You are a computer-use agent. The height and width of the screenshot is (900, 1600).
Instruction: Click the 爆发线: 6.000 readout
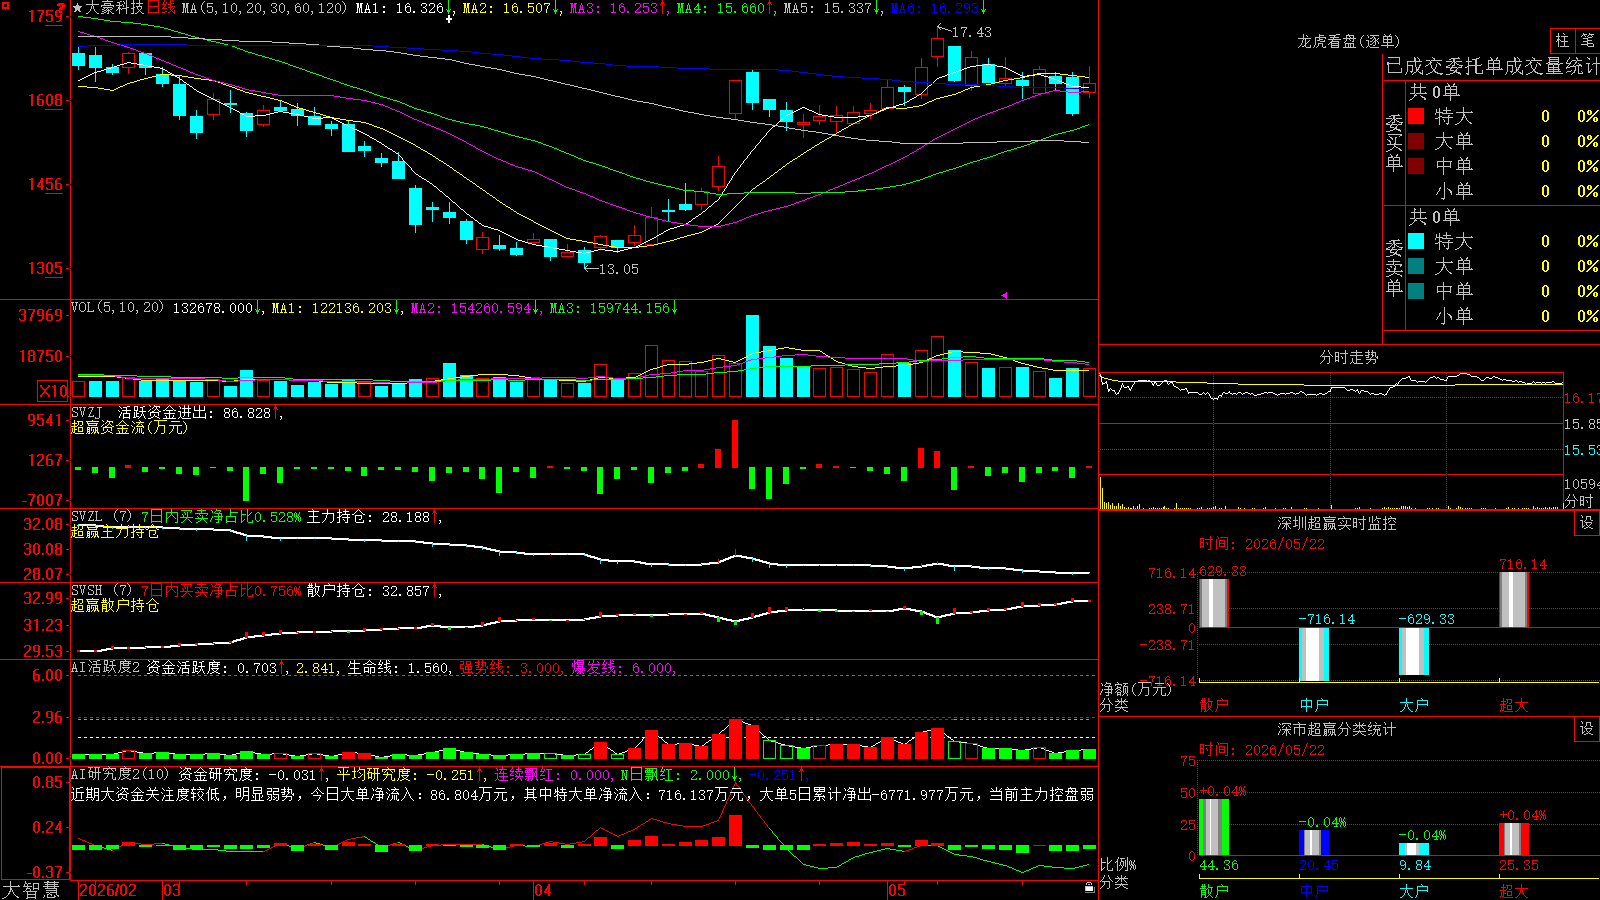pyautogui.click(x=623, y=668)
